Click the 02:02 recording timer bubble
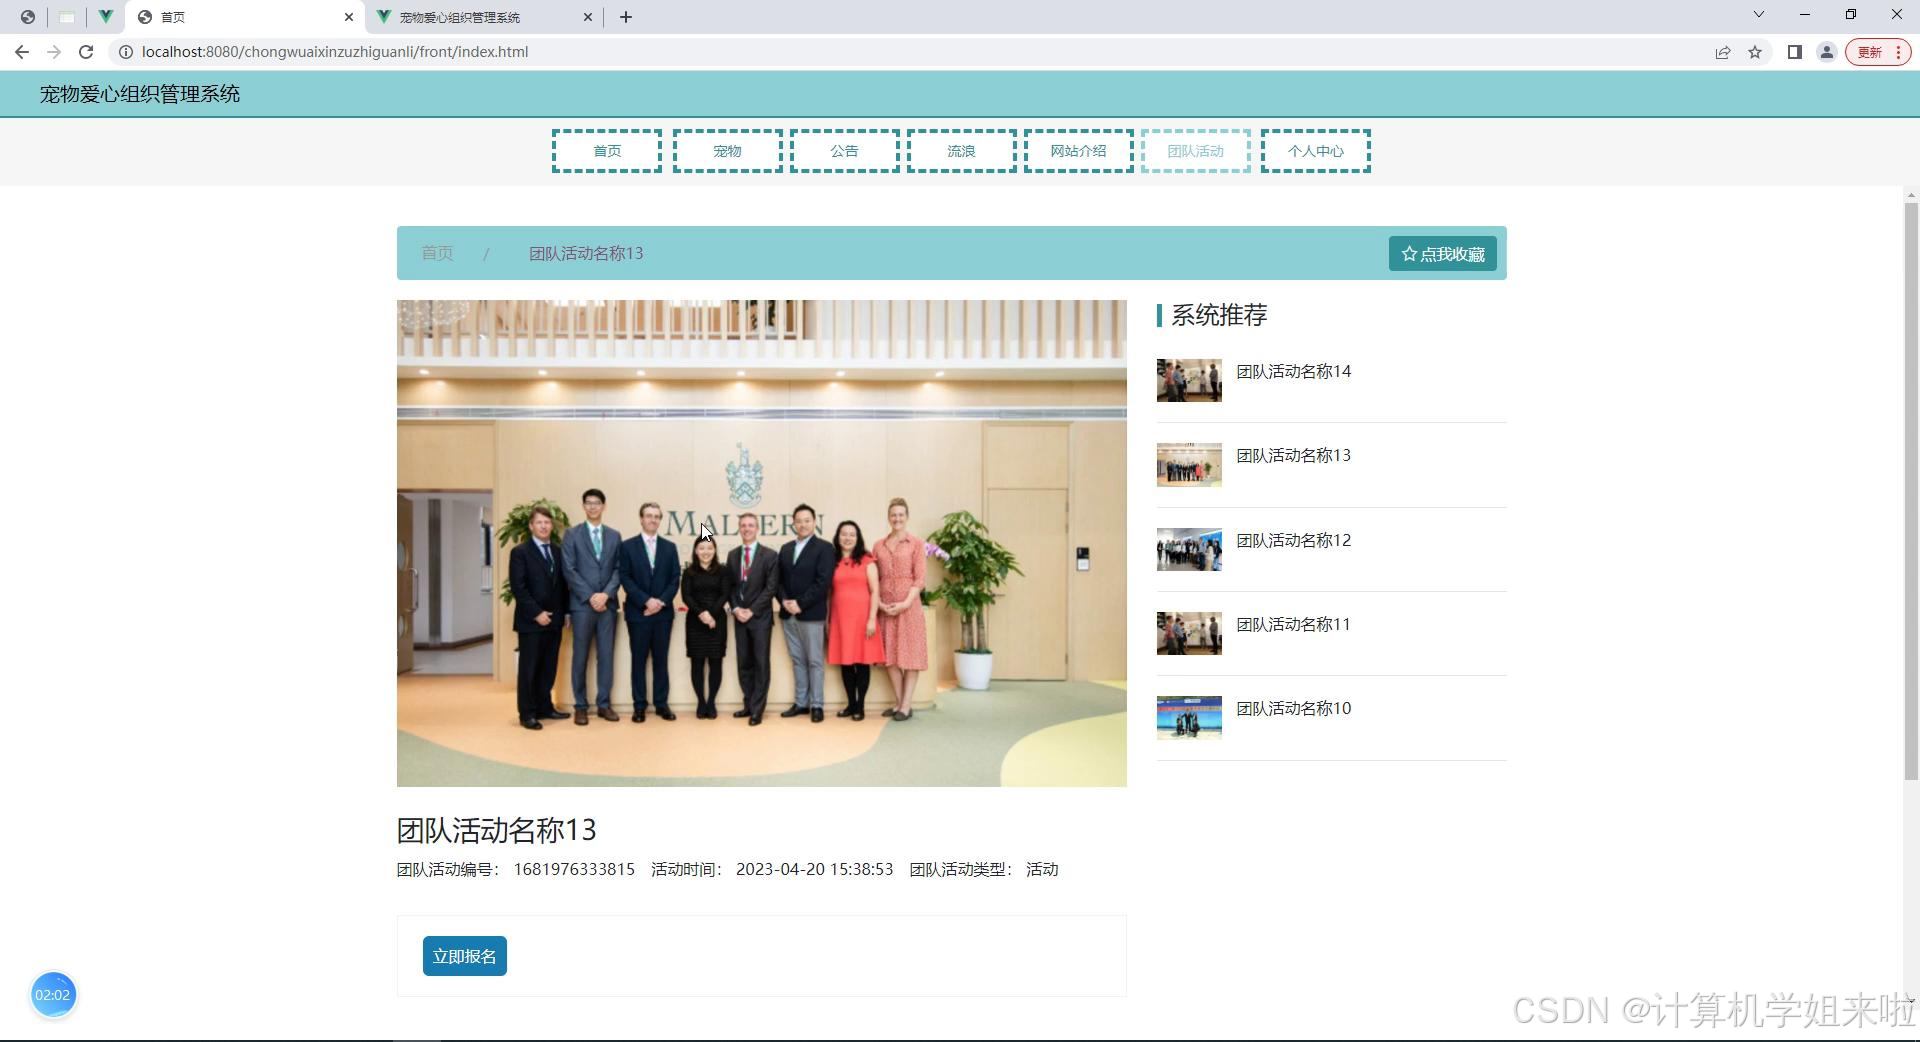This screenshot has width=1920, height=1042. 53,995
